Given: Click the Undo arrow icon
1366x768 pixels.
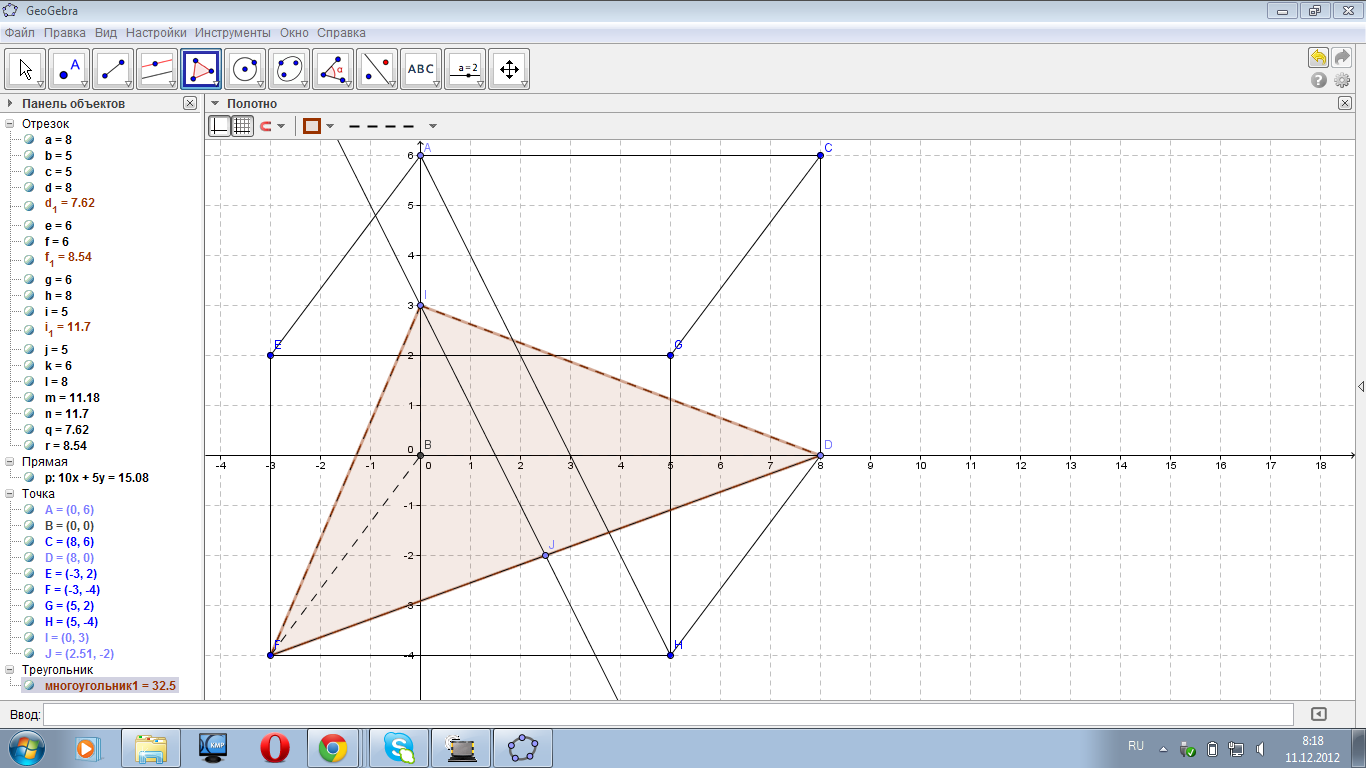Looking at the screenshot, I should pyautogui.click(x=1319, y=58).
